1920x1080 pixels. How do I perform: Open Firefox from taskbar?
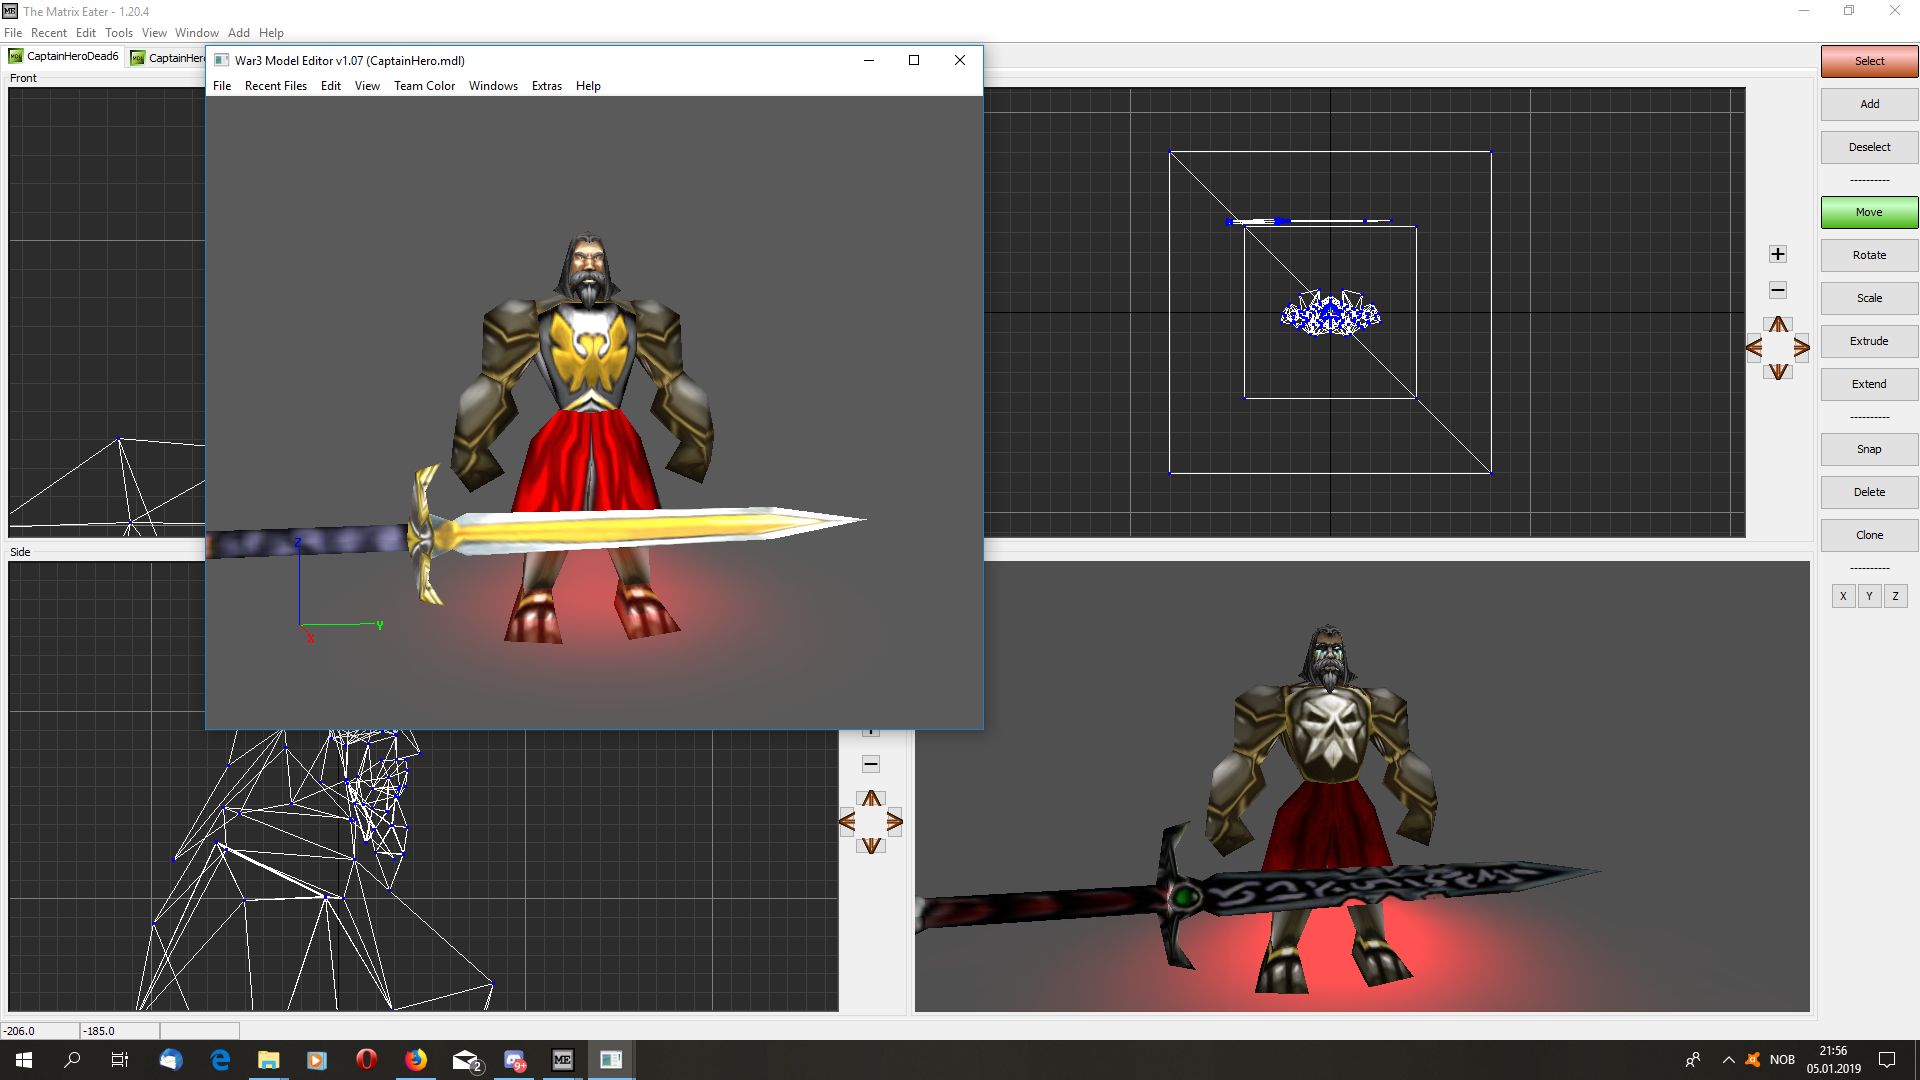[416, 1060]
